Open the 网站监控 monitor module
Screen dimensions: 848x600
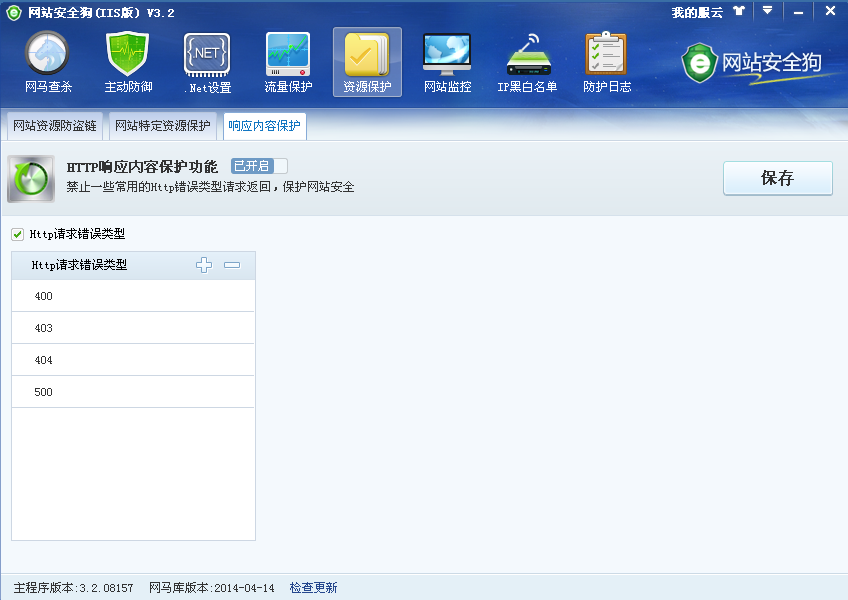tap(447, 62)
